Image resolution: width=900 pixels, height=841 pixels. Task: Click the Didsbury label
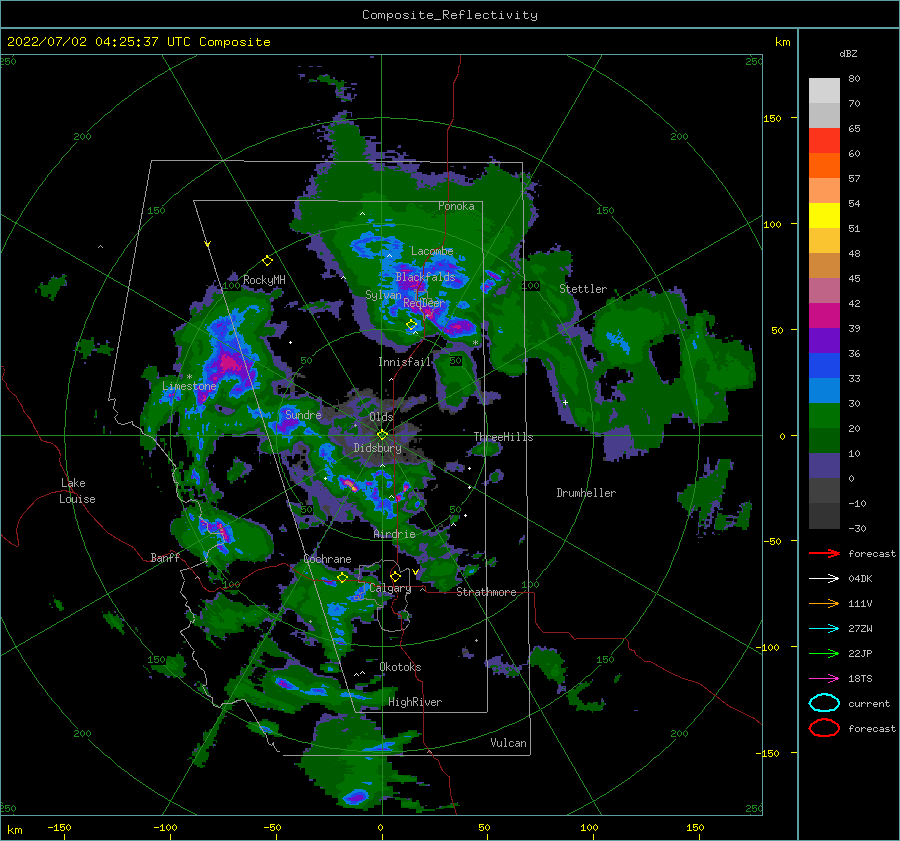pyautogui.click(x=378, y=448)
